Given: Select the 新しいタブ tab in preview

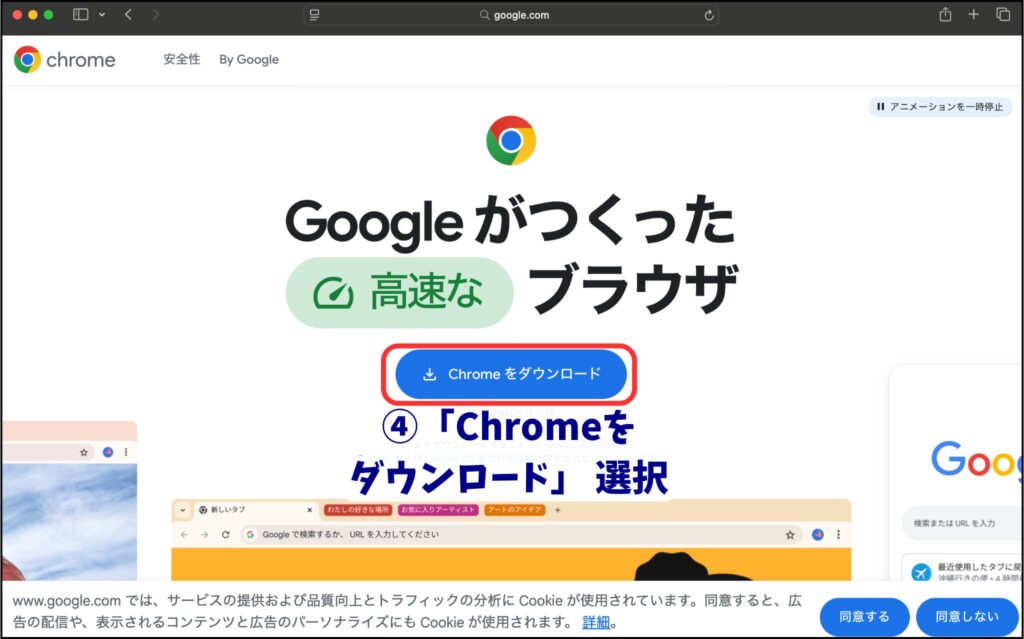Looking at the screenshot, I should click(x=255, y=510).
